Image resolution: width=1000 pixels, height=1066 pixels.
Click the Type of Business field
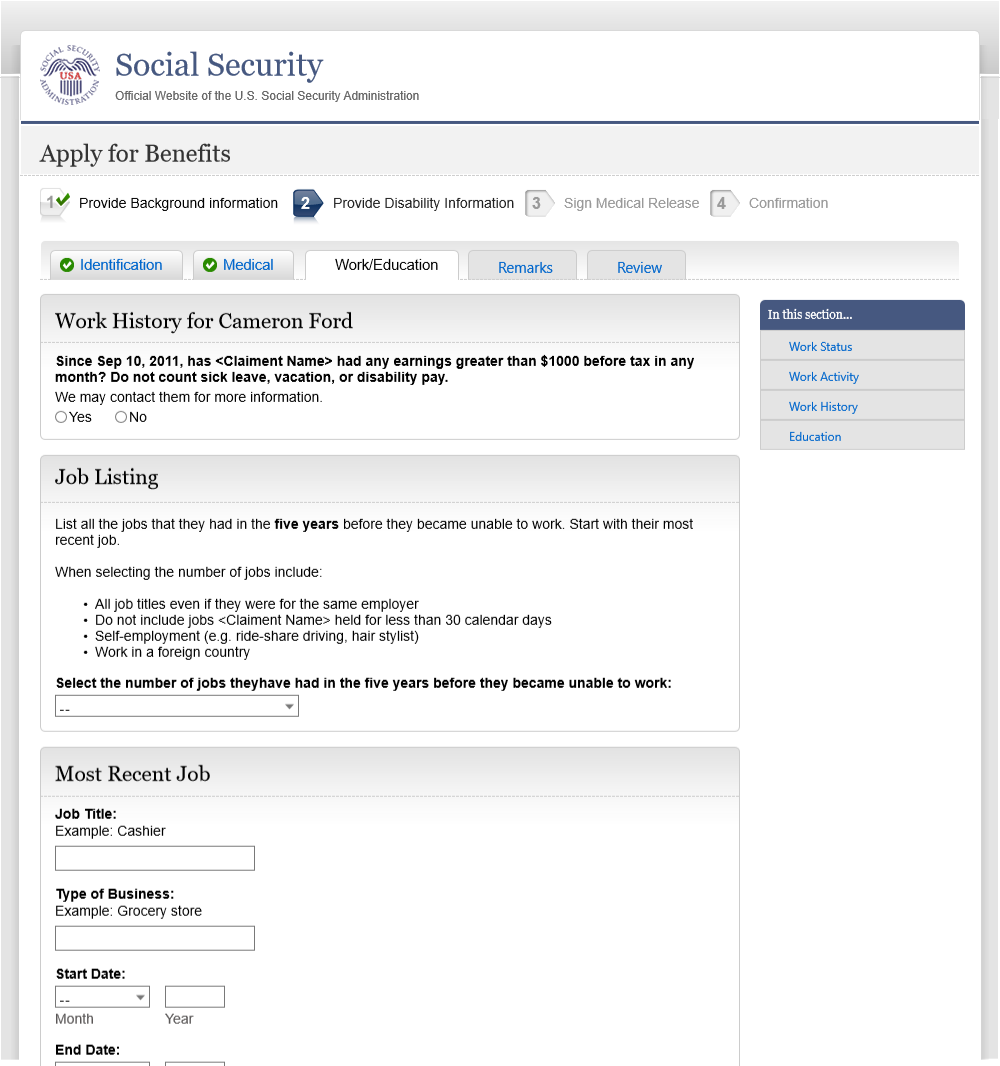coord(155,938)
